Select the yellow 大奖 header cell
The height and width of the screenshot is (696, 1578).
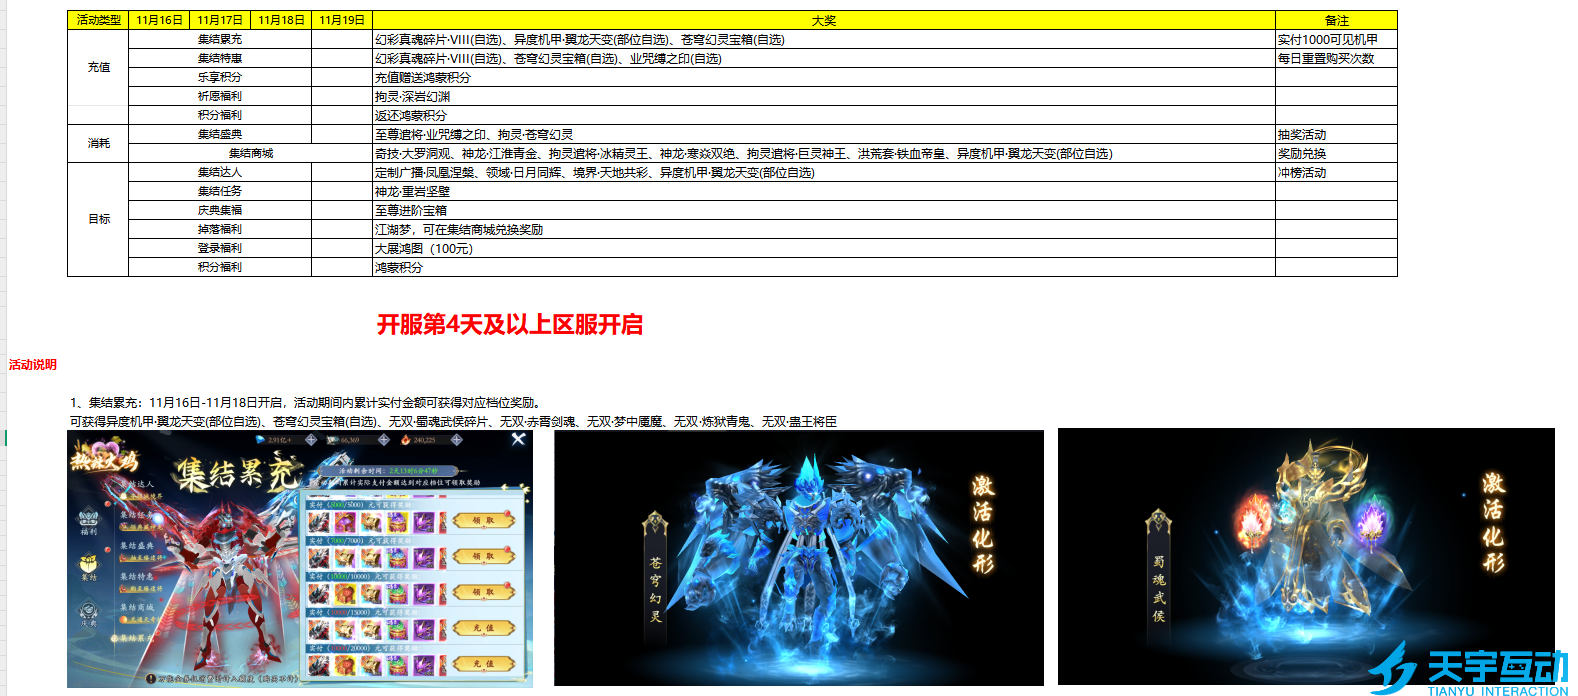(823, 20)
